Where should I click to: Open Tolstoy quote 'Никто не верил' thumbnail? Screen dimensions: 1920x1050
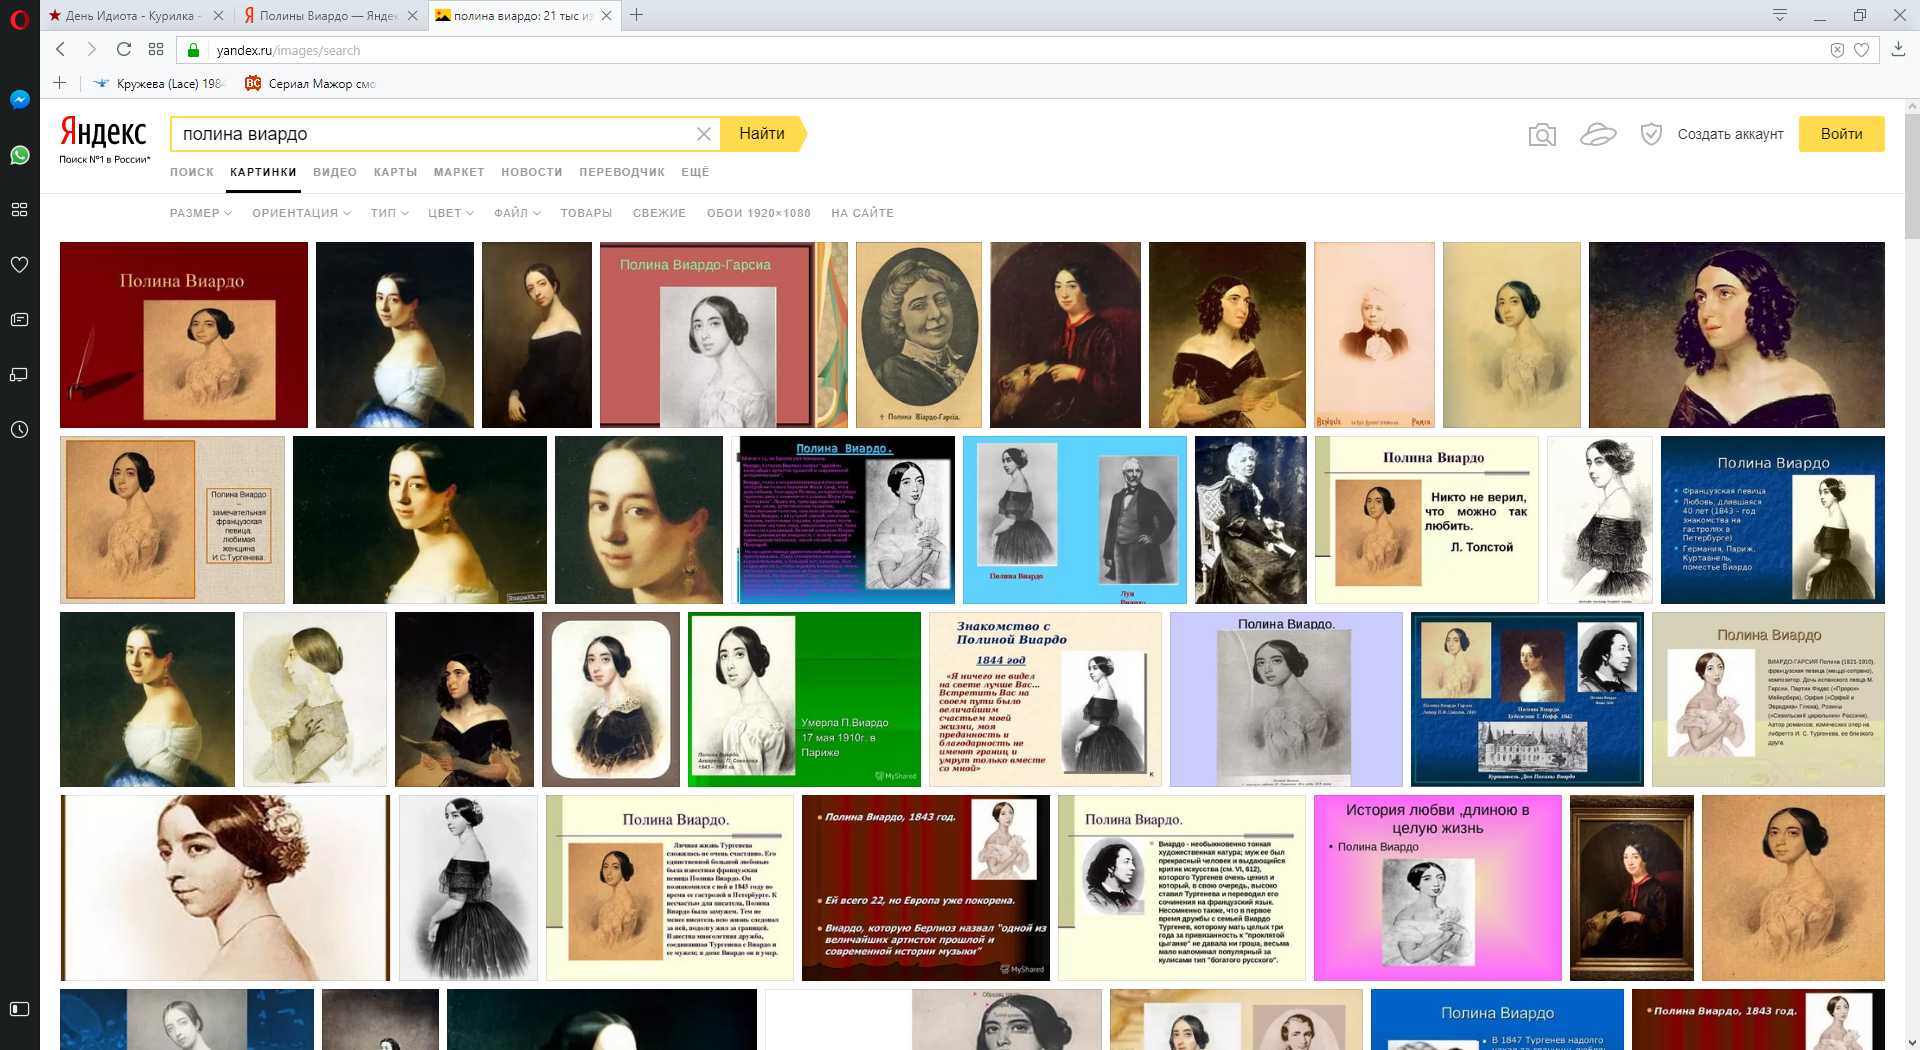[1427, 520]
